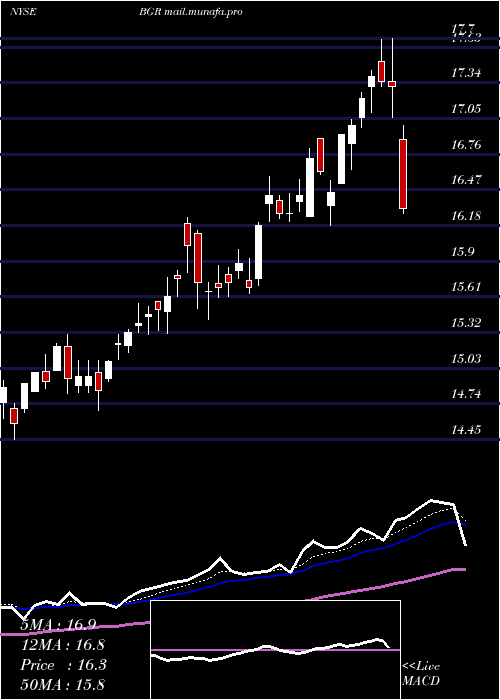This screenshot has height=700, width=500.
Task: Click the MACD inset chart panel
Action: tap(275, 650)
